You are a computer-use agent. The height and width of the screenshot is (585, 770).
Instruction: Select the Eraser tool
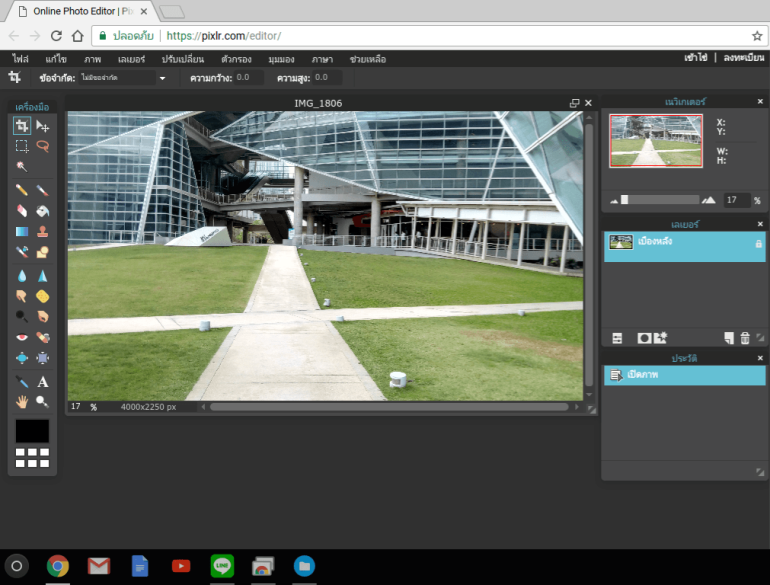coord(22,211)
